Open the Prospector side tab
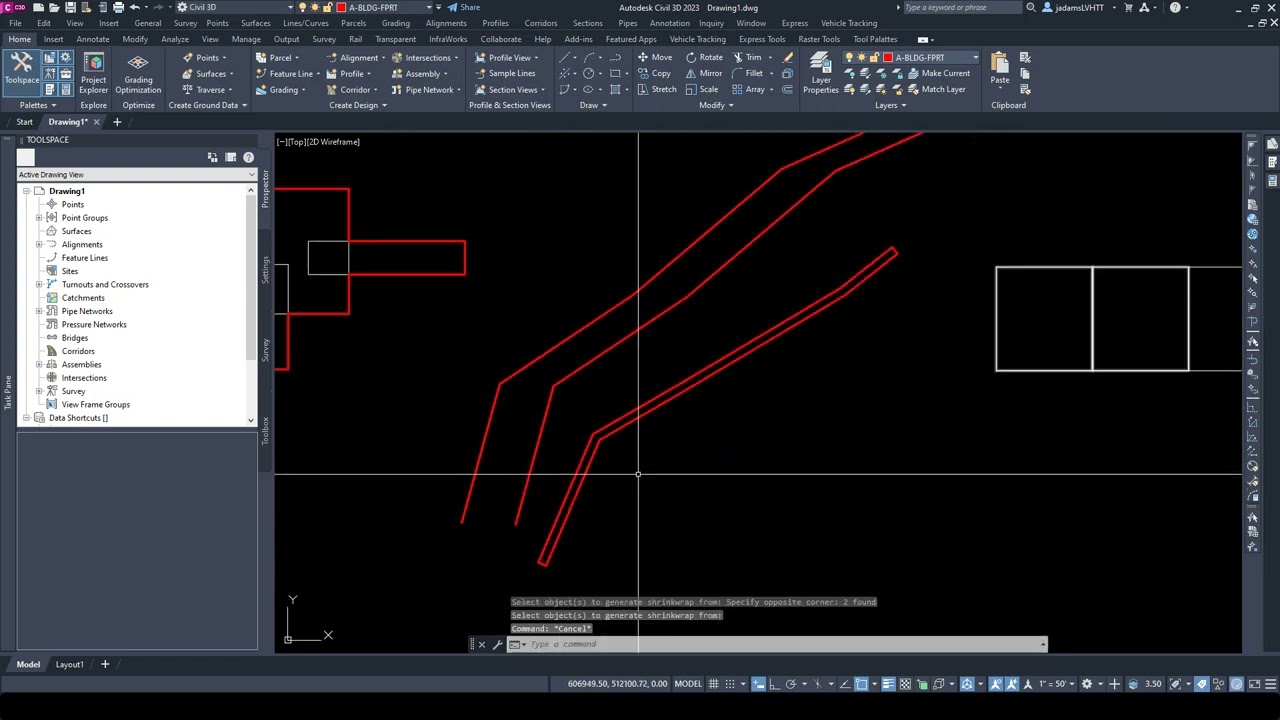Image resolution: width=1280 pixels, height=720 pixels. [266, 189]
